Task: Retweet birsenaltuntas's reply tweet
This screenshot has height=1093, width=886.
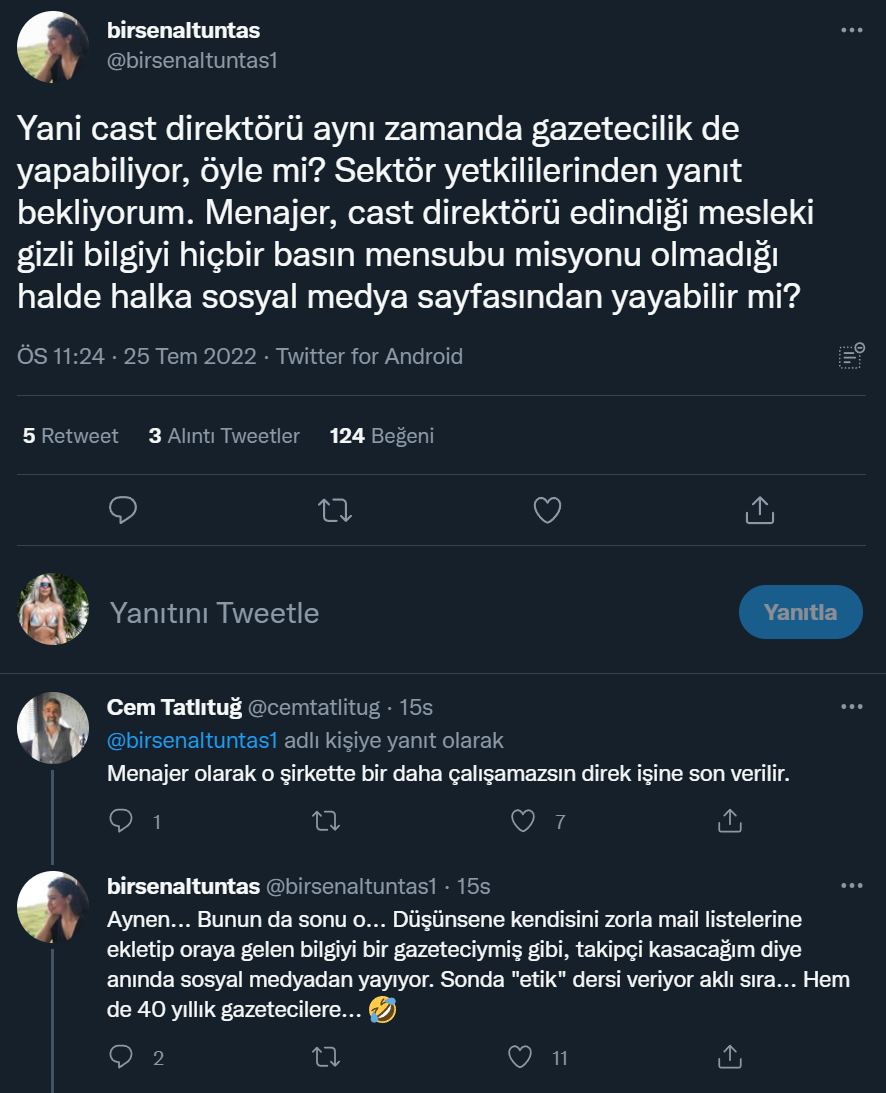Action: point(324,1056)
